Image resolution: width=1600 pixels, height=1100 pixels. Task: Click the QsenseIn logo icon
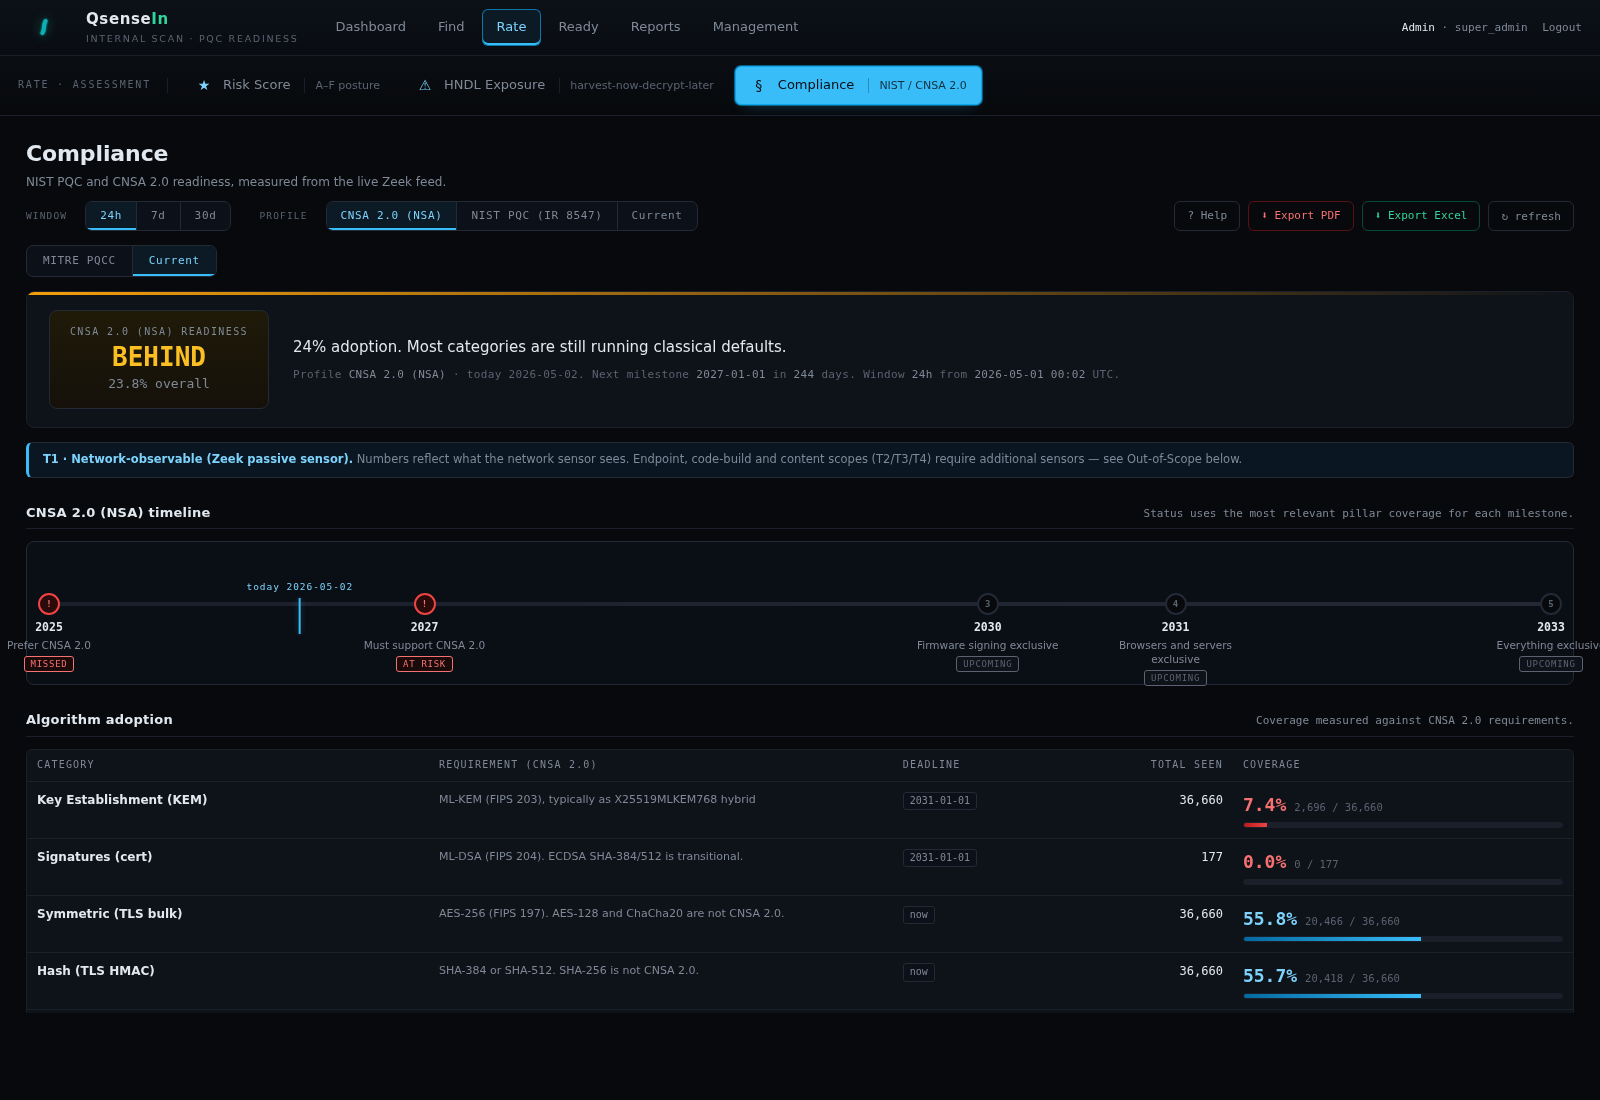pos(44,27)
